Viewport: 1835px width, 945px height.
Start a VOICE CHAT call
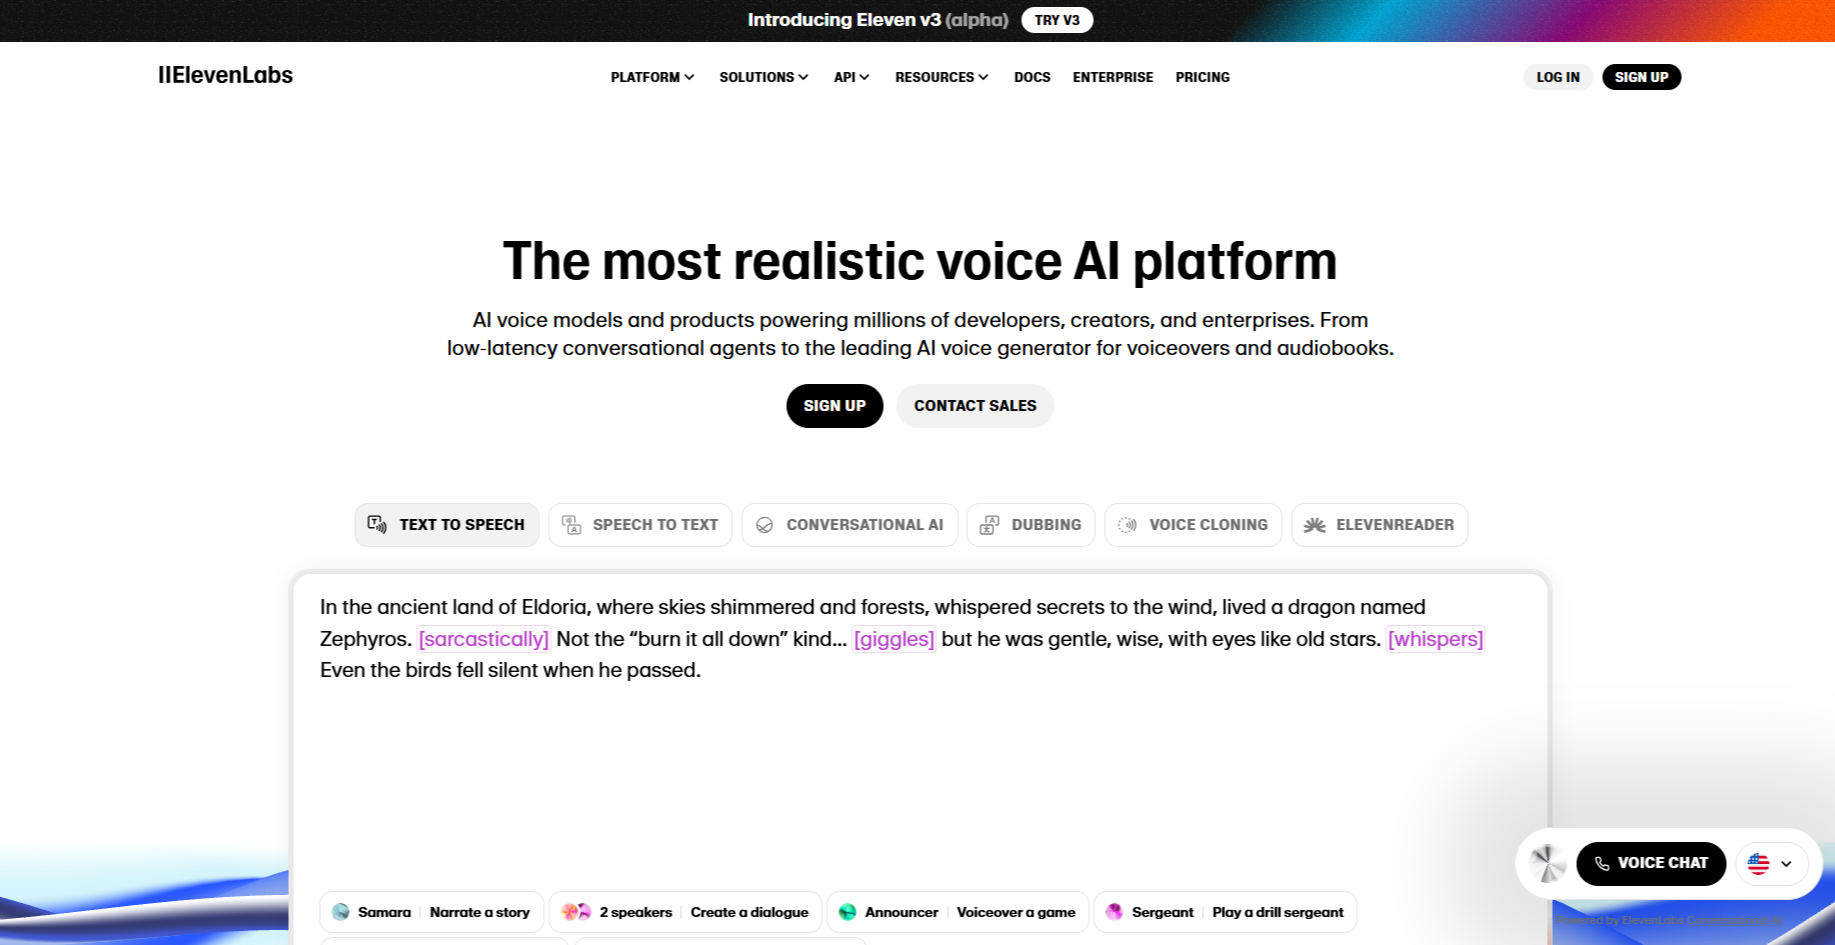(1651, 864)
